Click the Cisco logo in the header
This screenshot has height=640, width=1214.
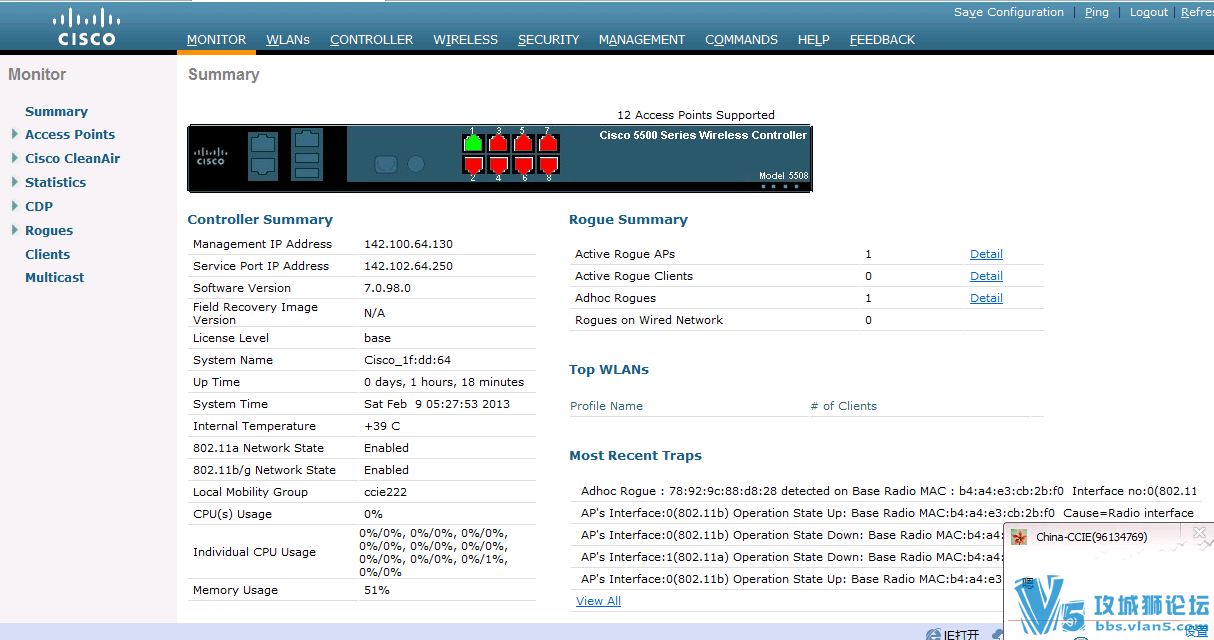click(85, 25)
